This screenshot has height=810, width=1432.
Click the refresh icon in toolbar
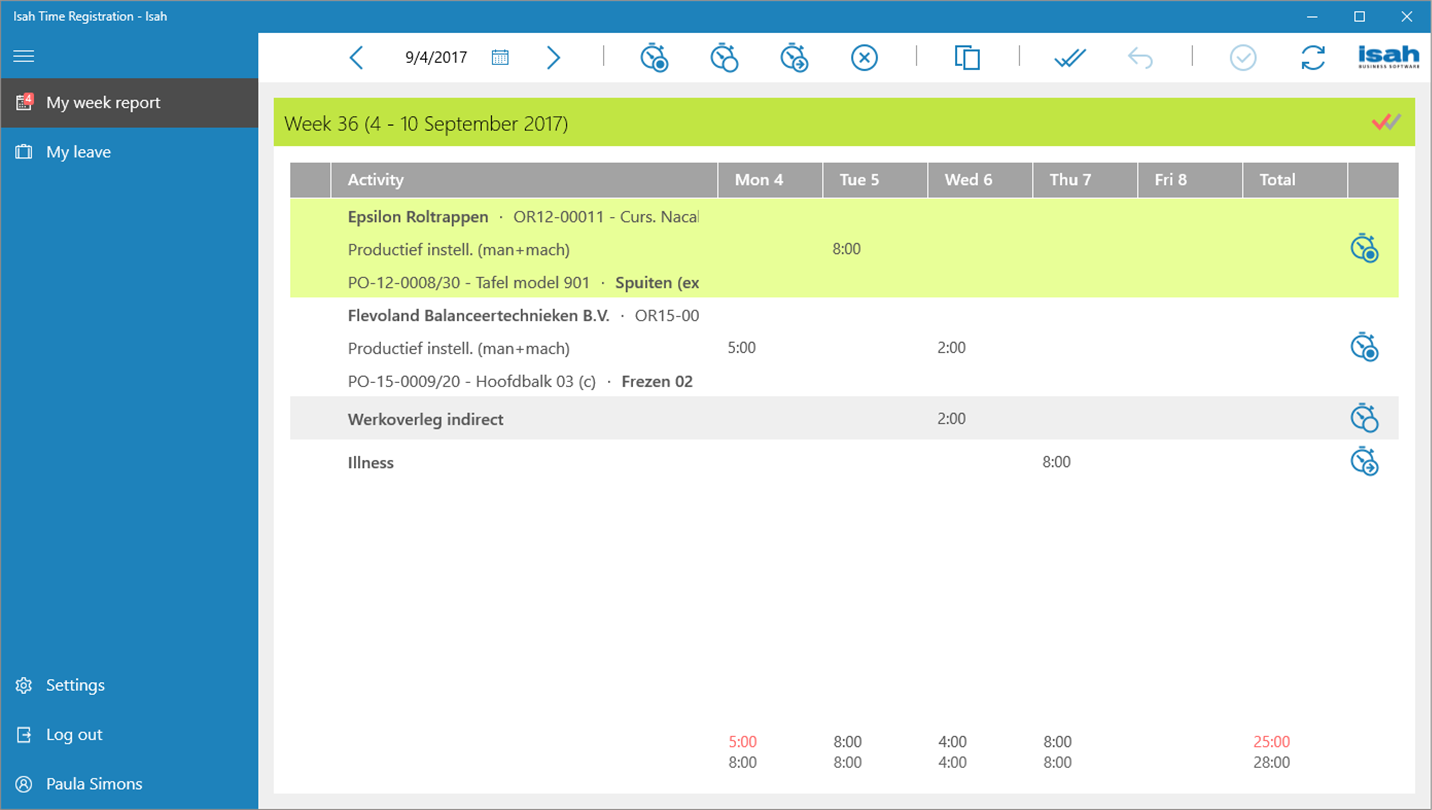1313,58
